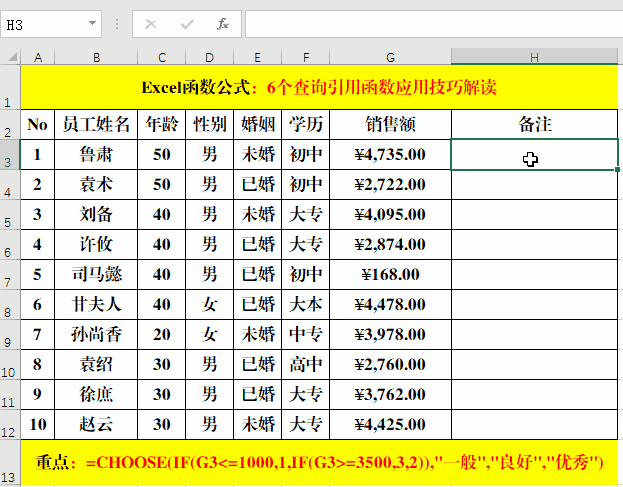623x487 pixels.
Task: Click the empty 备注 cell in 赵云's row
Action: [x=535, y=425]
